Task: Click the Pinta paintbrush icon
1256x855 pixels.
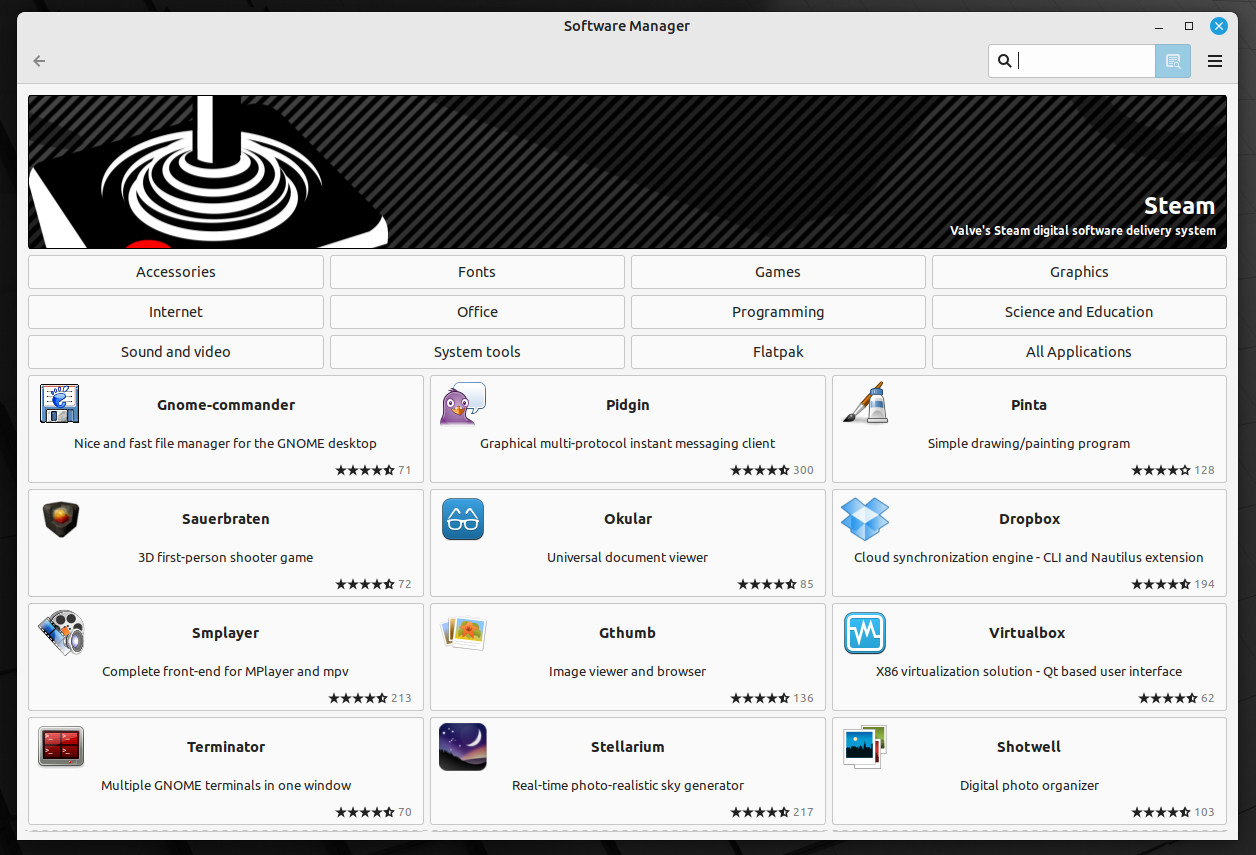Action: pos(864,404)
